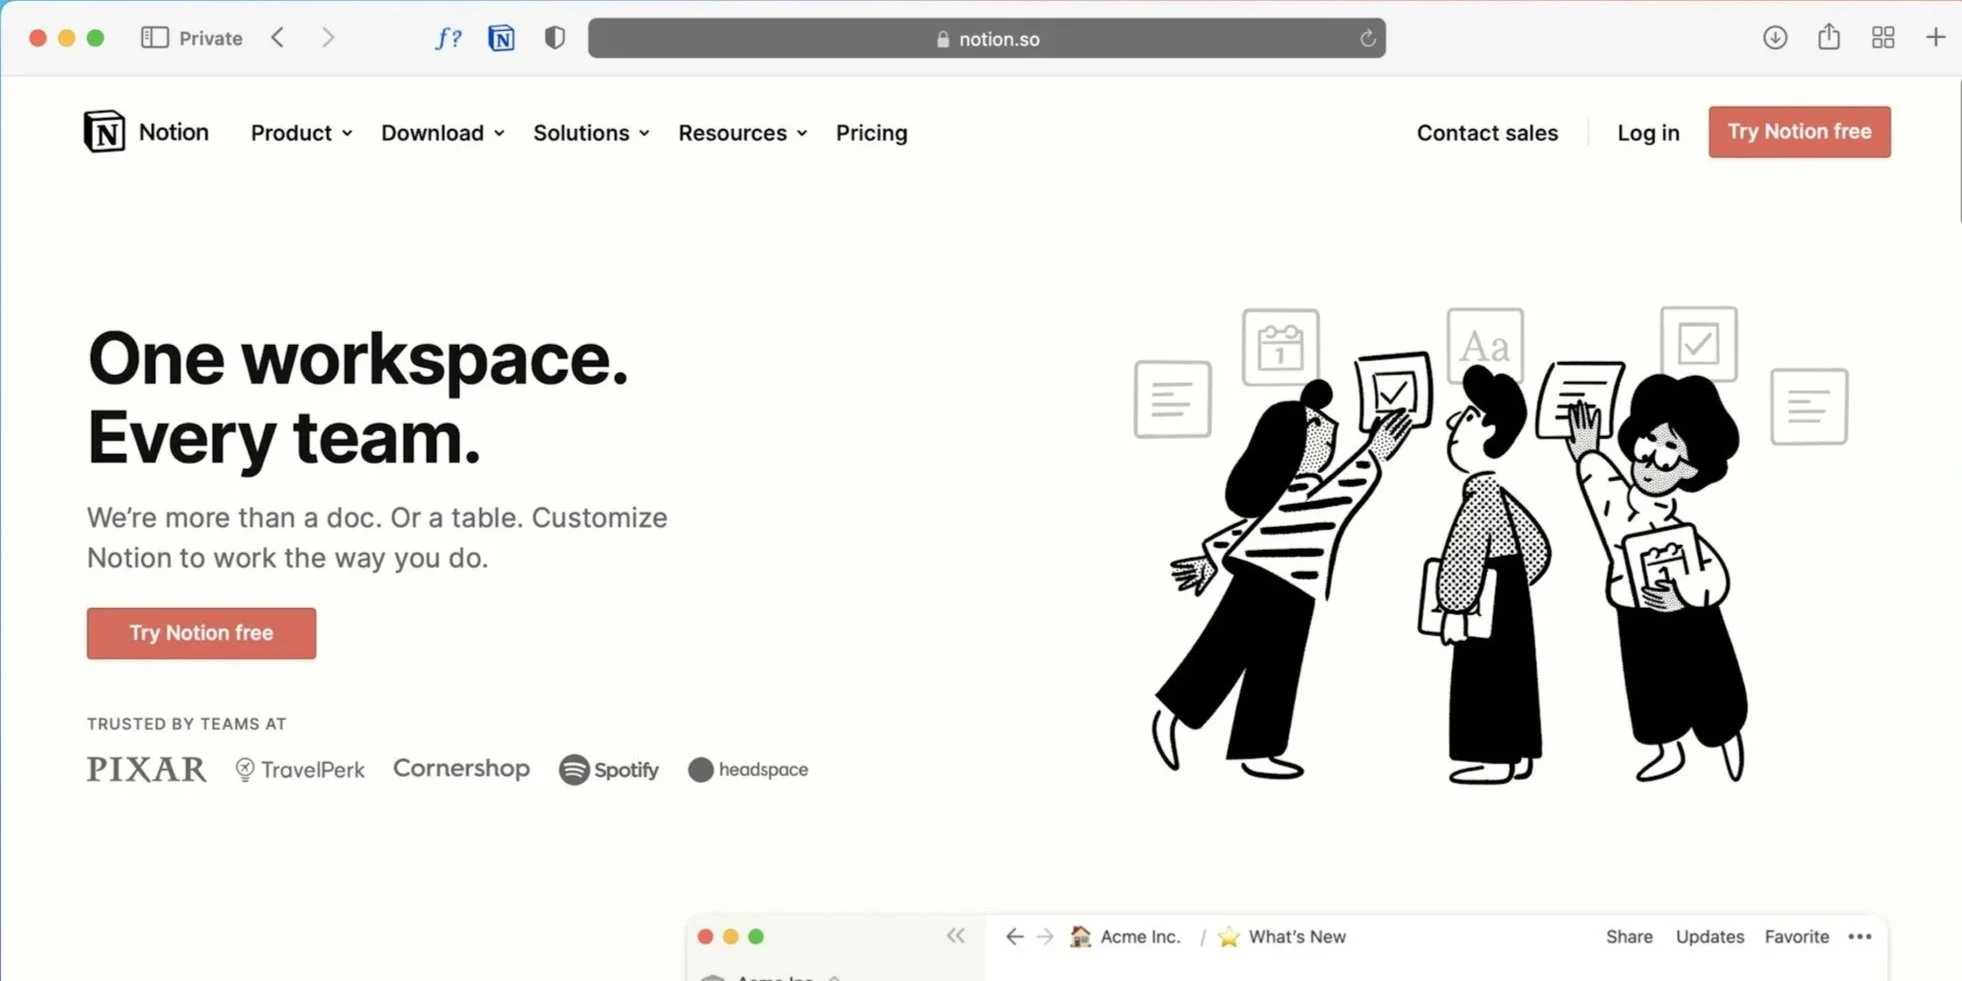Click What's New breadcrumb
Screen dimensions: 1962x981
point(1282,937)
